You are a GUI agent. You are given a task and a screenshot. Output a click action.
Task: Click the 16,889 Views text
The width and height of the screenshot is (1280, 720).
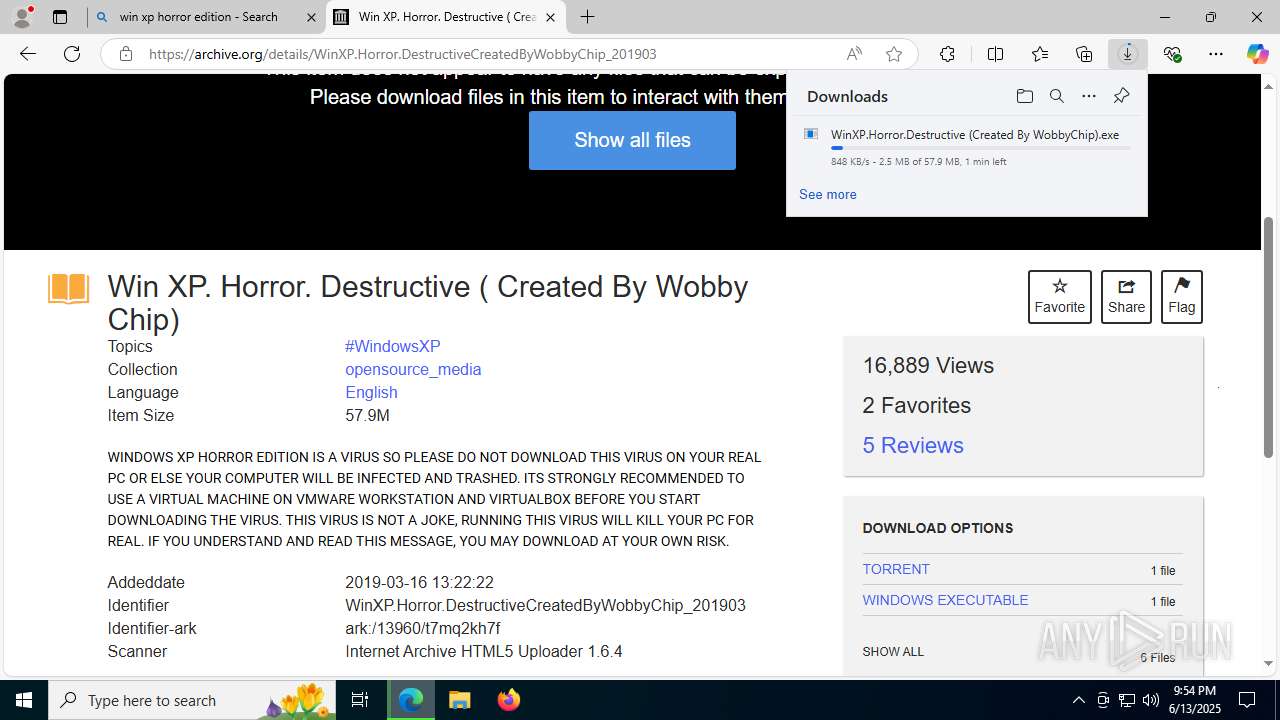coord(928,365)
